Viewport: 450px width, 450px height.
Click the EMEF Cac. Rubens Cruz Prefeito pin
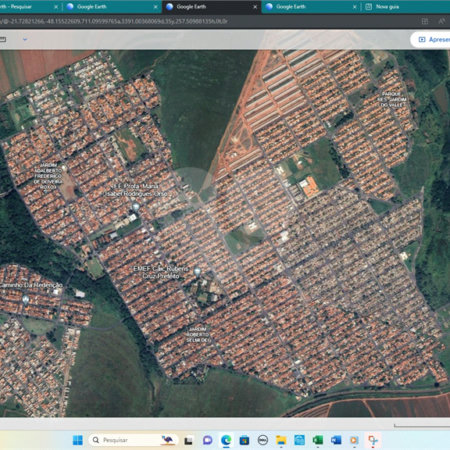197,272
